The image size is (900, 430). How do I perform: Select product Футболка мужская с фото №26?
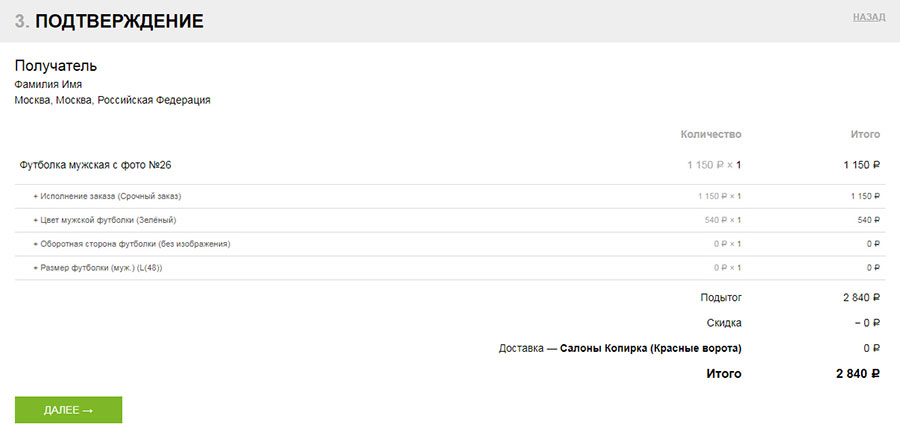point(102,164)
